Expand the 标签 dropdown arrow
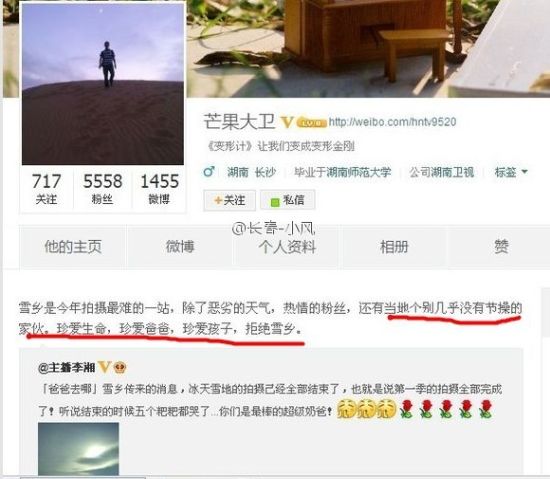Image resolution: width=550 pixels, height=479 pixels. pos(524,171)
